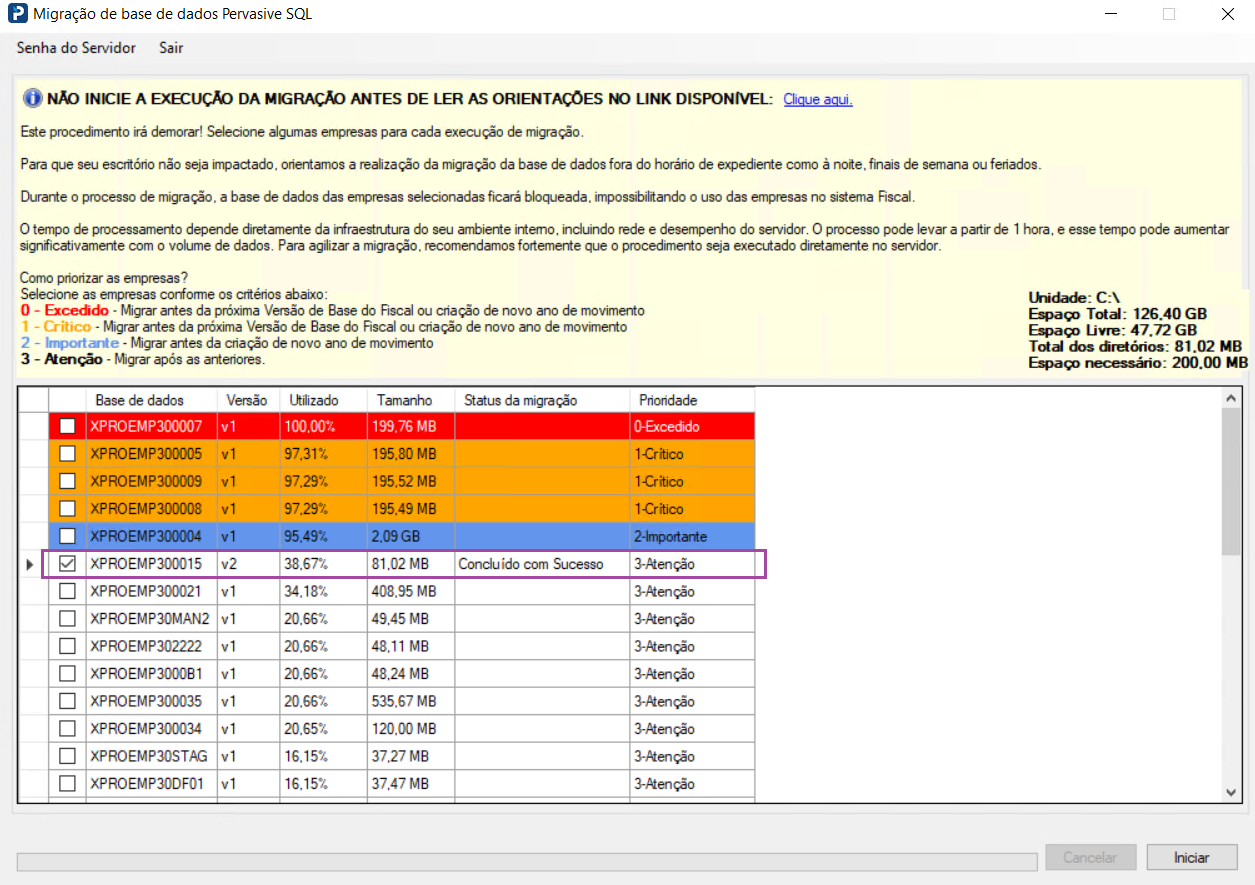Viewport: 1255px width, 885px height.
Task: Sort by the 'Utilizado' column header
Action: [323, 400]
